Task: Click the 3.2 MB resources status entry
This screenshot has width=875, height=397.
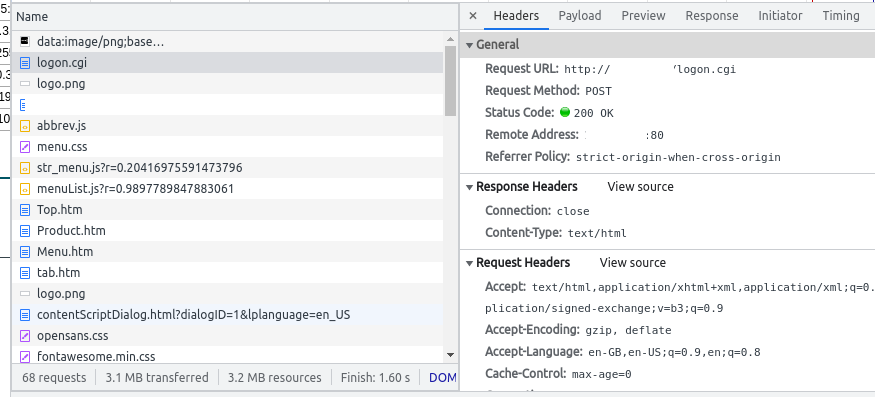Action: tap(275, 378)
